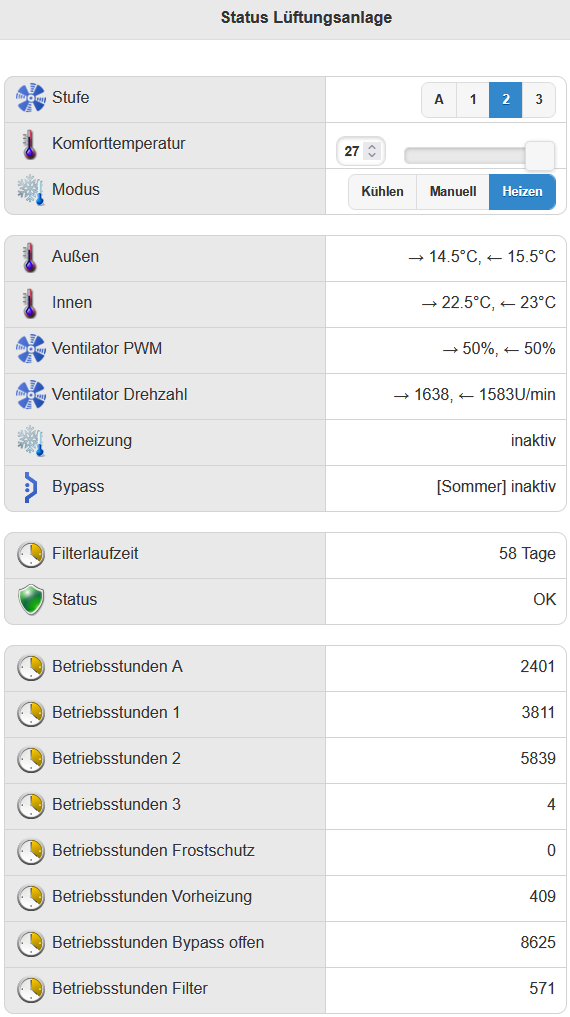Image resolution: width=570 pixels, height=1017 pixels.
Task: Click the snowflake icon beside Vorheizung
Action: click(30, 442)
